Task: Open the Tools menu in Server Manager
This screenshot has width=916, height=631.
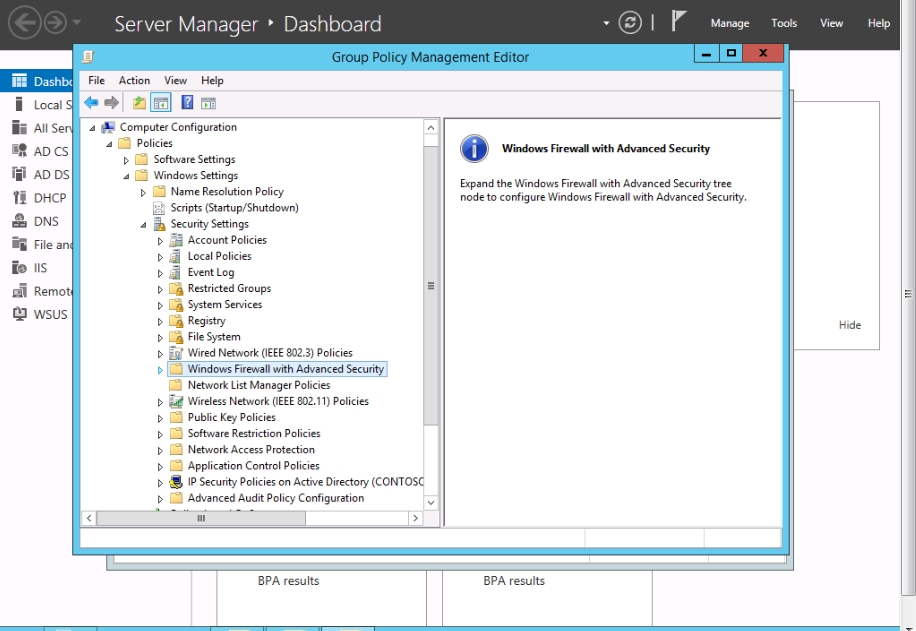Action: point(784,23)
